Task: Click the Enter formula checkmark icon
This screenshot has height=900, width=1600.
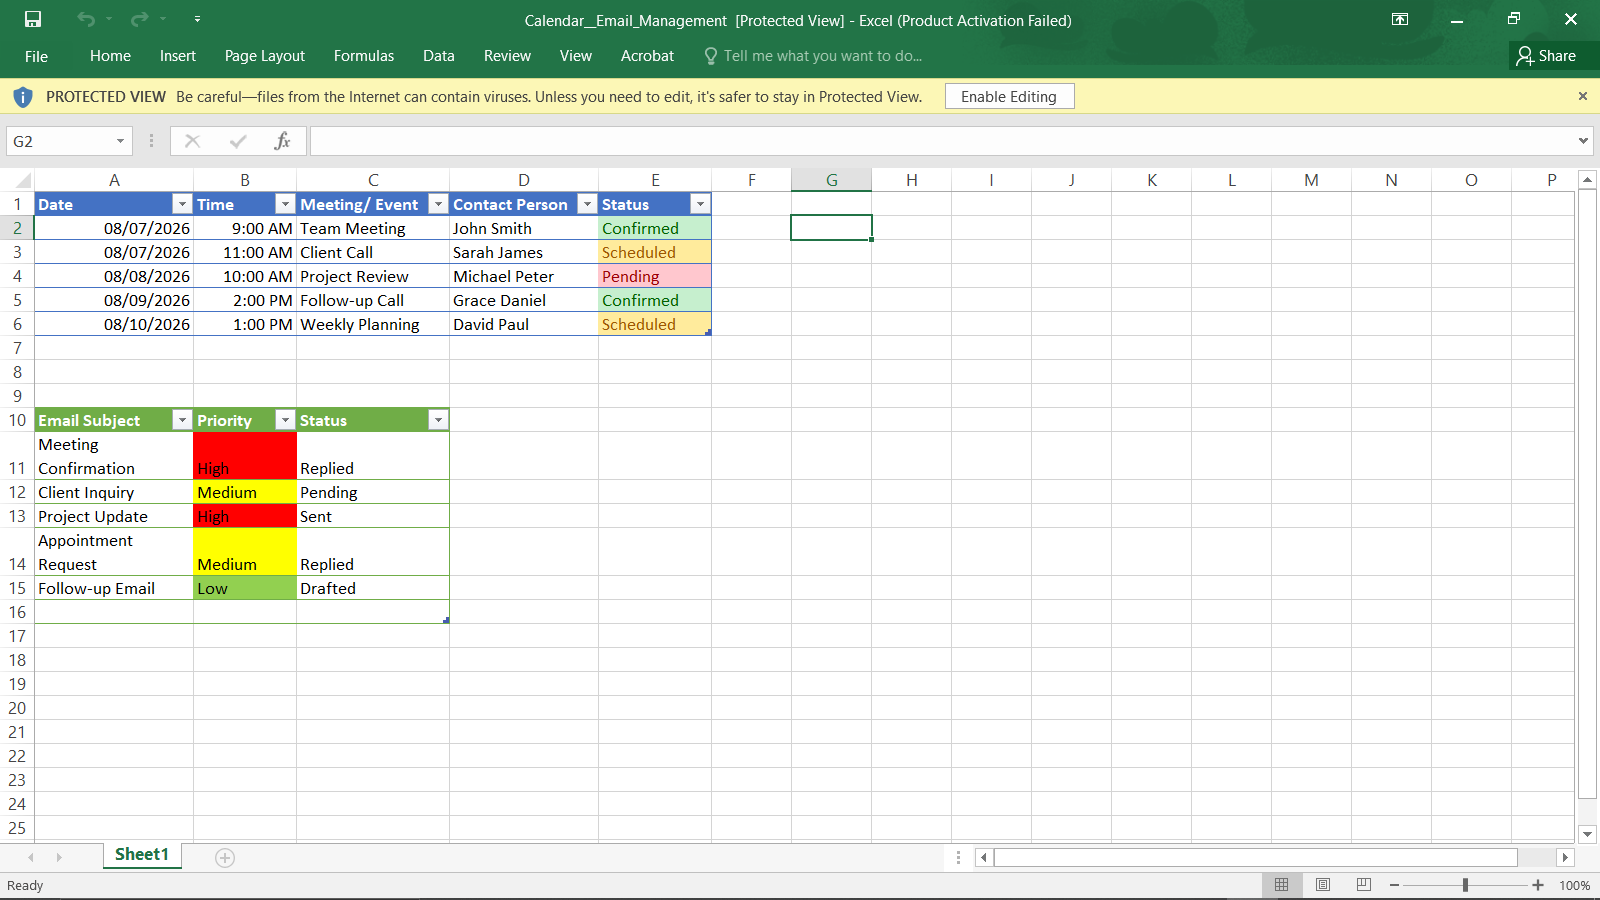Action: [238, 141]
